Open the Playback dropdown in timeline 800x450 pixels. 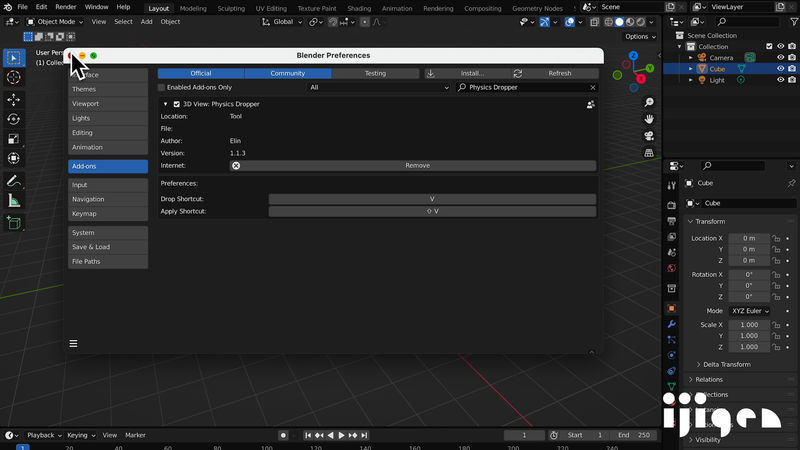(x=44, y=435)
